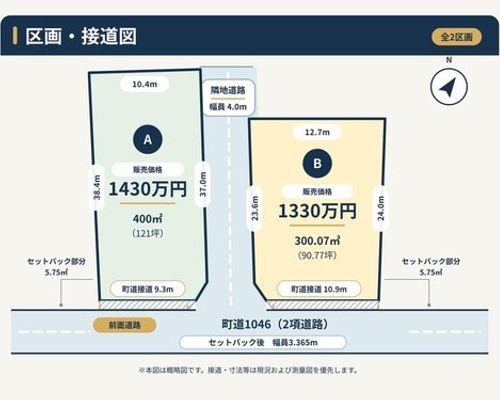
Task: Click the 24.0m side dimension label
Action: pyautogui.click(x=381, y=208)
